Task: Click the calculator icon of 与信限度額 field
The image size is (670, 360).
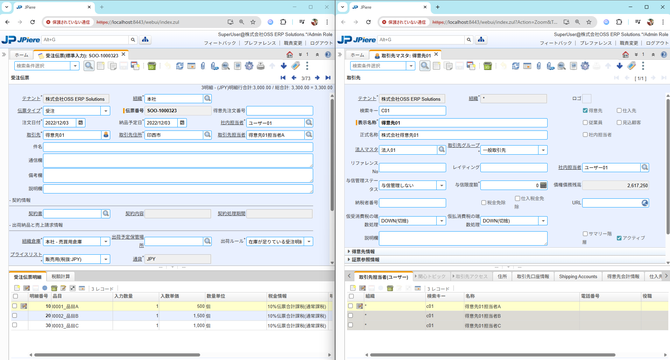Action: (543, 185)
